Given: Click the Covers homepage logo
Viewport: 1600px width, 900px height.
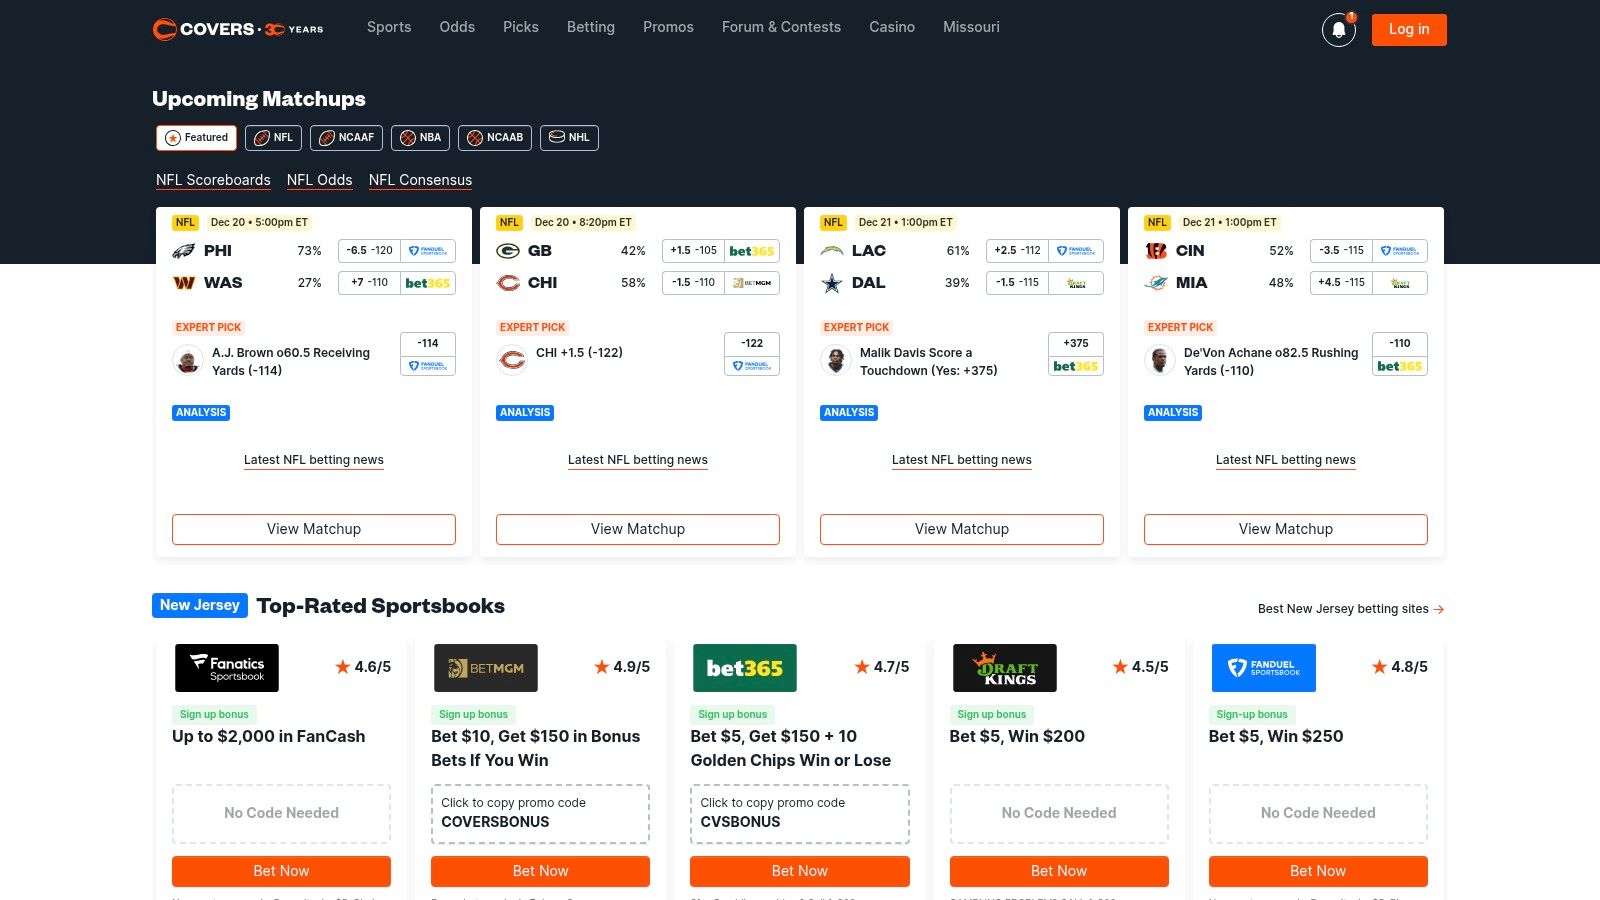Looking at the screenshot, I should click(237, 29).
